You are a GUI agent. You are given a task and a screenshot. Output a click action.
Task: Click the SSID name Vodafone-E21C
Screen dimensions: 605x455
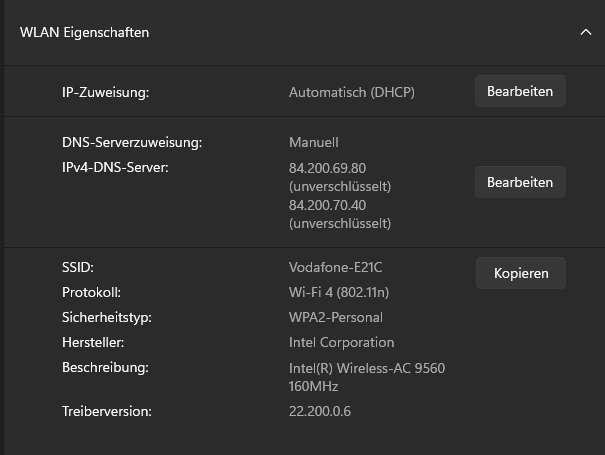tap(335, 267)
